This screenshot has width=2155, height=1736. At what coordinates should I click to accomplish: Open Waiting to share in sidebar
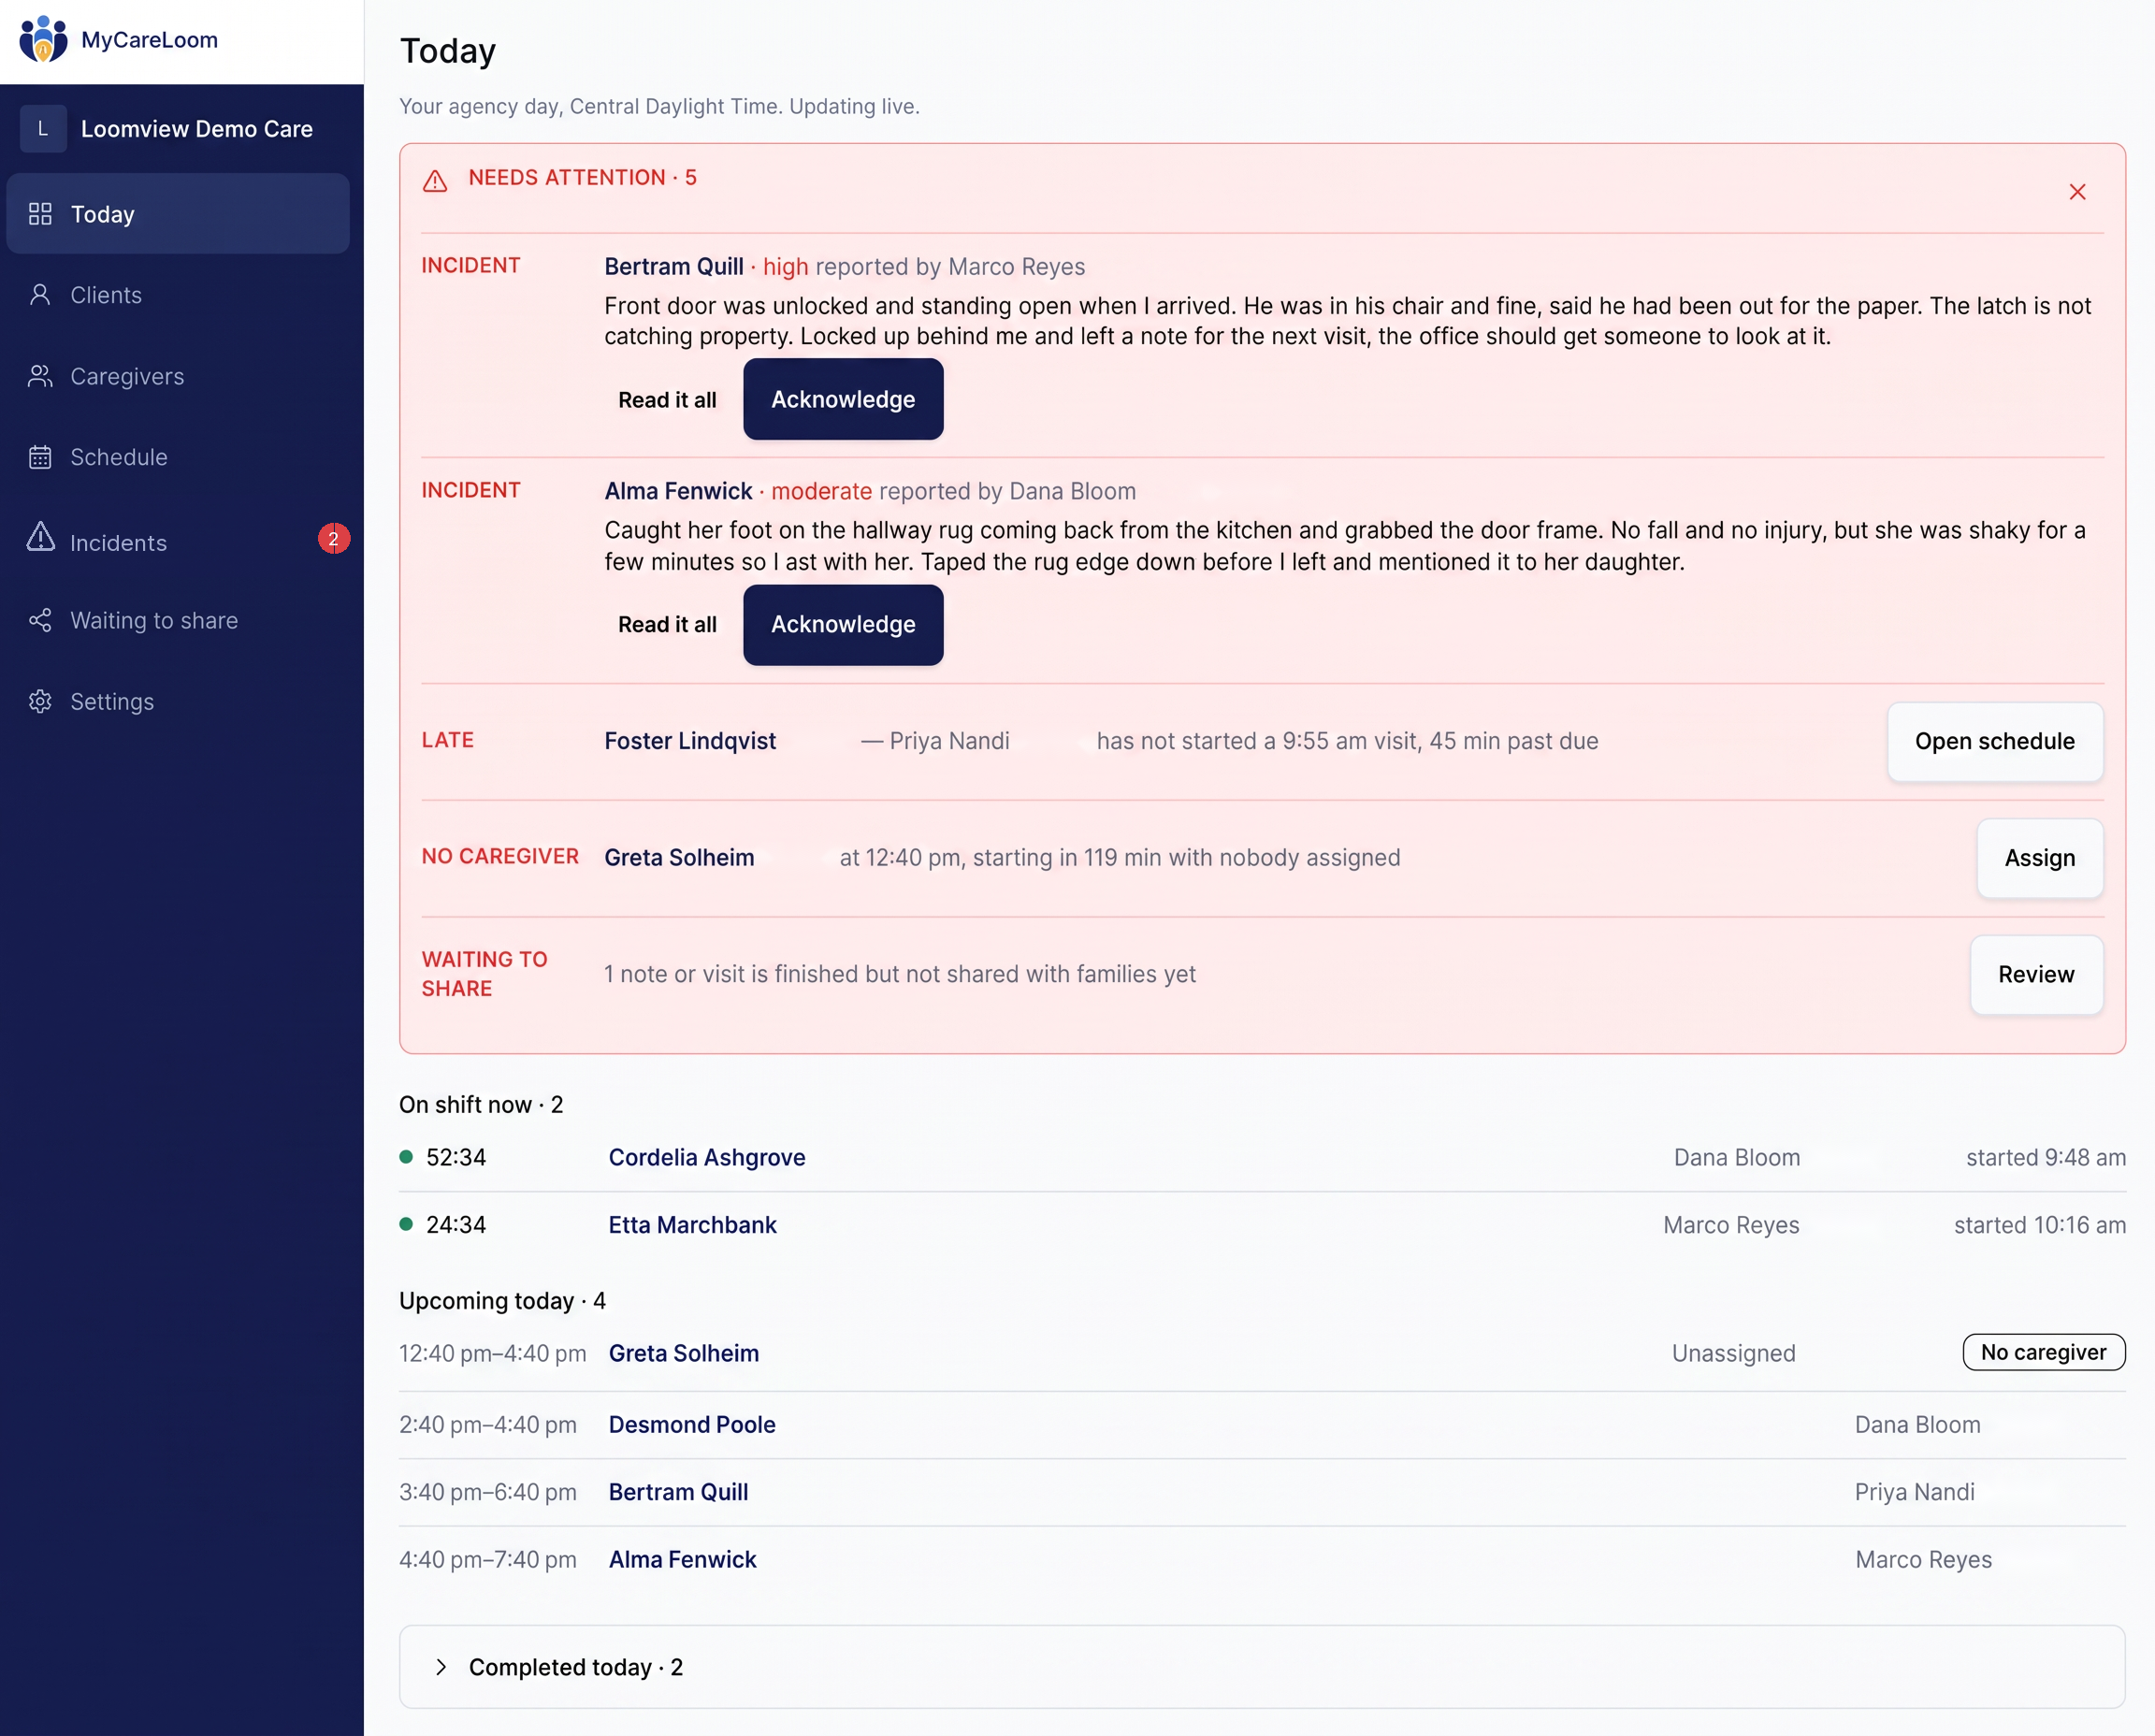[x=178, y=620]
